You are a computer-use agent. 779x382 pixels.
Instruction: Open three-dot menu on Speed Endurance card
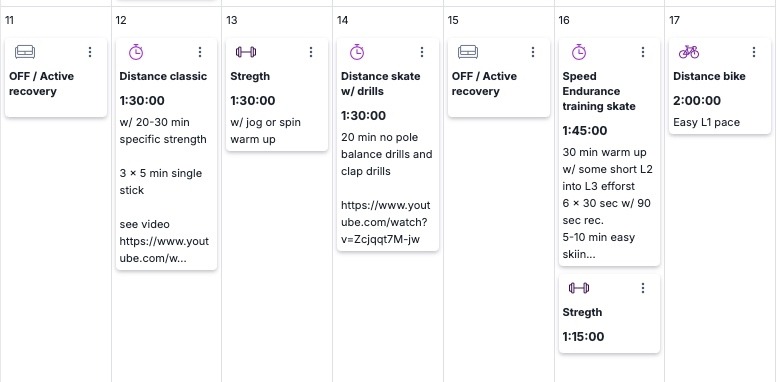tap(643, 52)
